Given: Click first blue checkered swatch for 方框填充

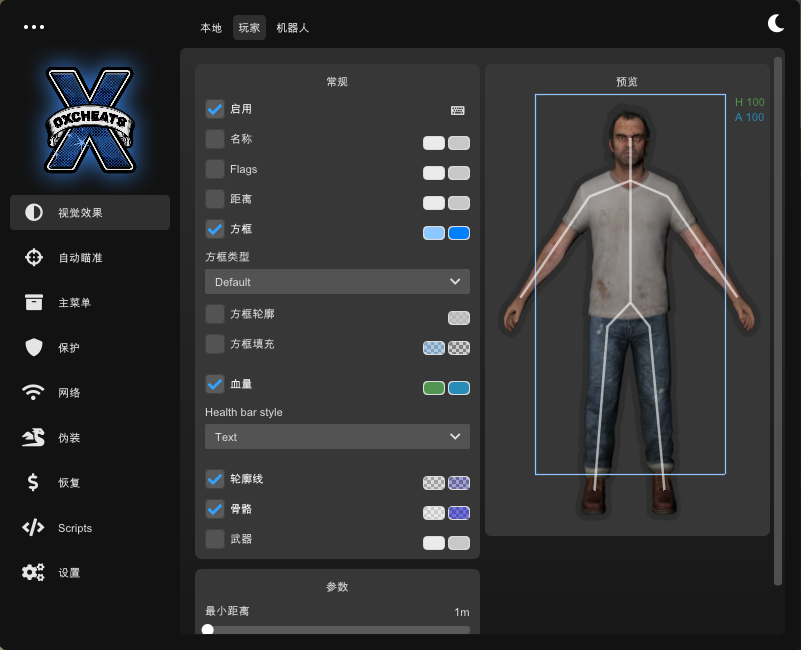Looking at the screenshot, I should click(x=434, y=348).
